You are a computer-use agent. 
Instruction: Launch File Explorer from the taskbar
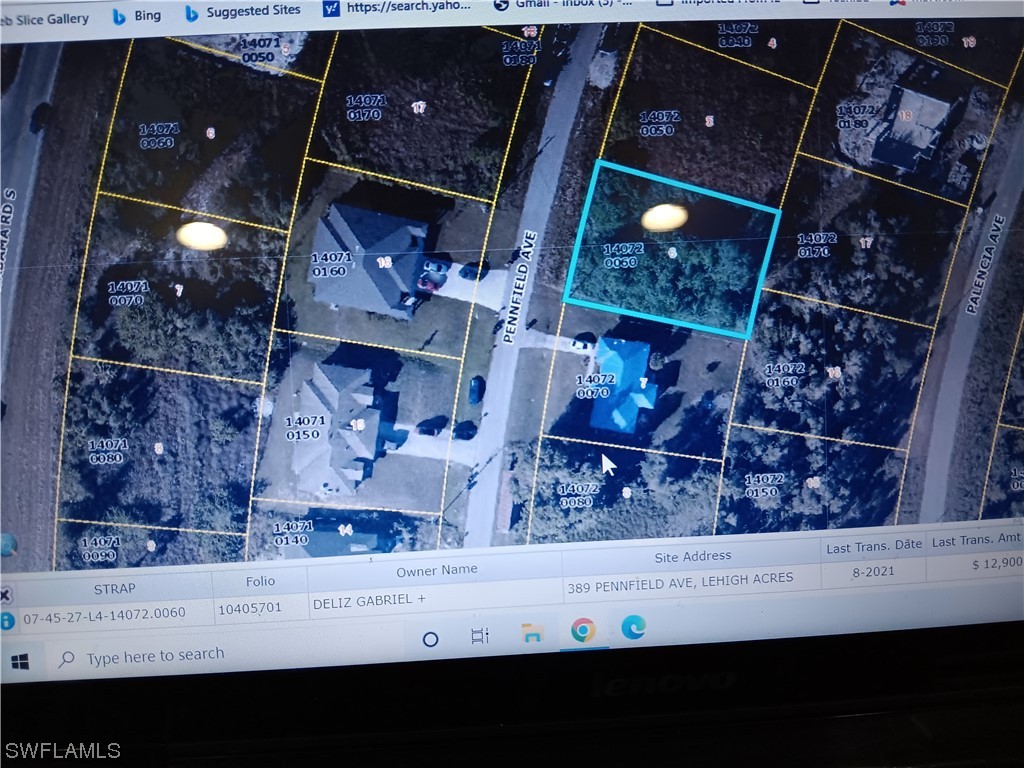[532, 633]
